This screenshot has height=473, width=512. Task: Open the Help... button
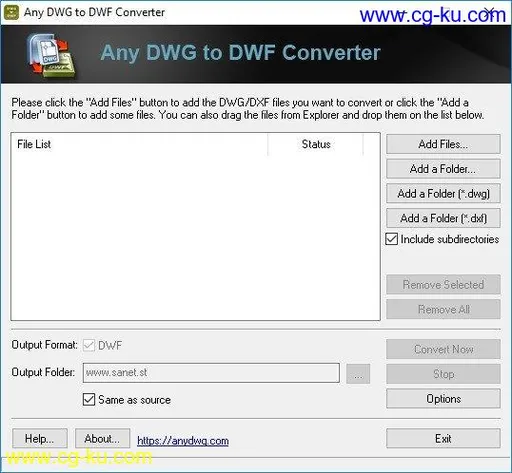click(x=40, y=438)
